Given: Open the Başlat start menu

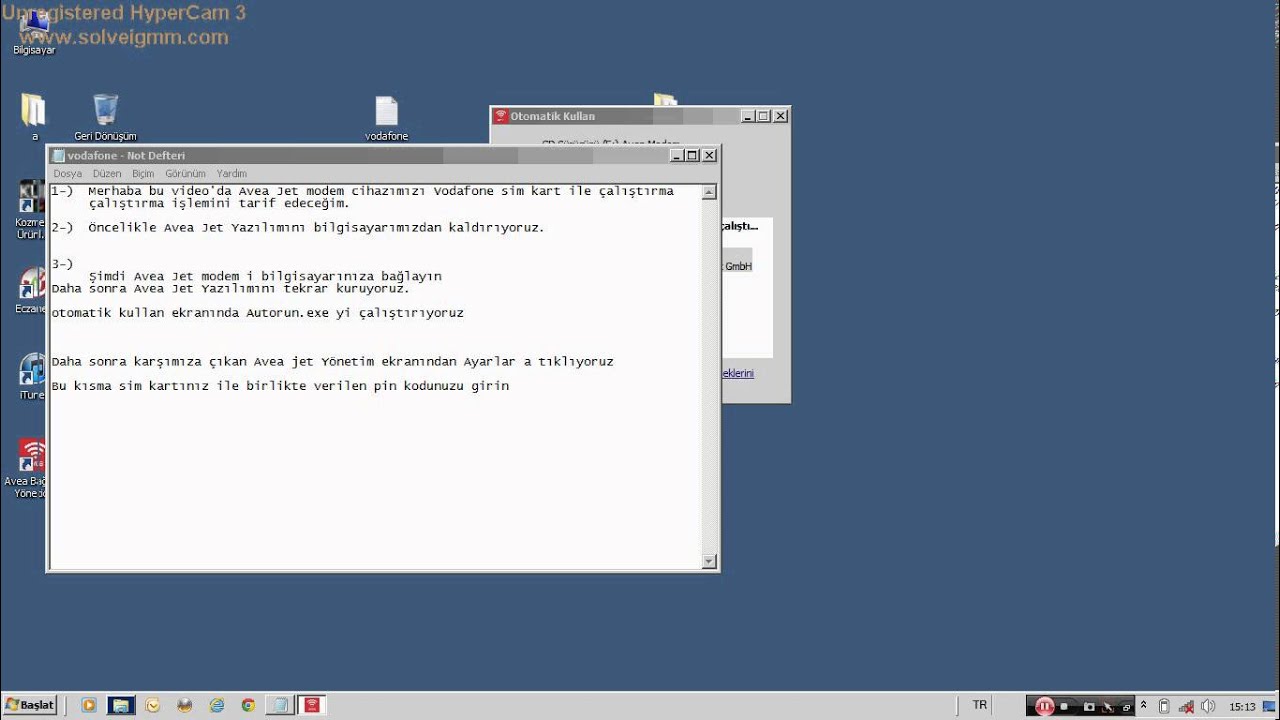Looking at the screenshot, I should (x=29, y=705).
